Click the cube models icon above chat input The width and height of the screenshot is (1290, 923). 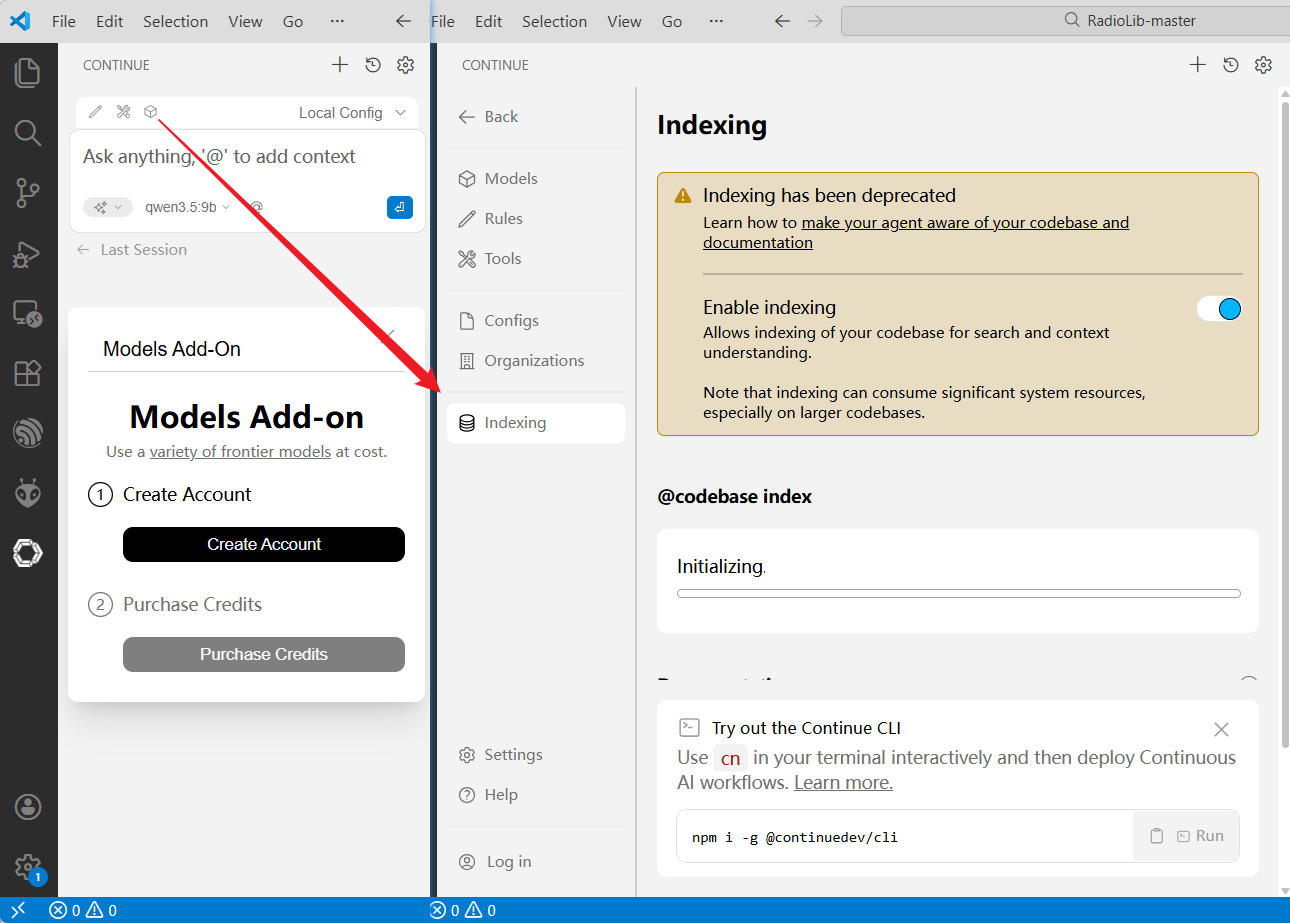(x=150, y=112)
